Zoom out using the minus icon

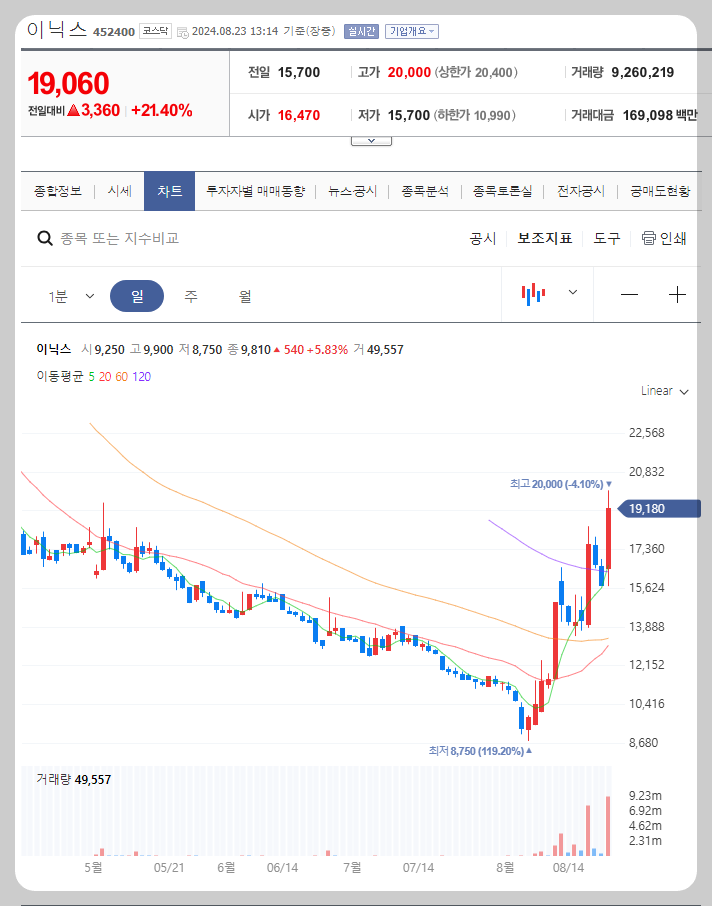pyautogui.click(x=628, y=292)
